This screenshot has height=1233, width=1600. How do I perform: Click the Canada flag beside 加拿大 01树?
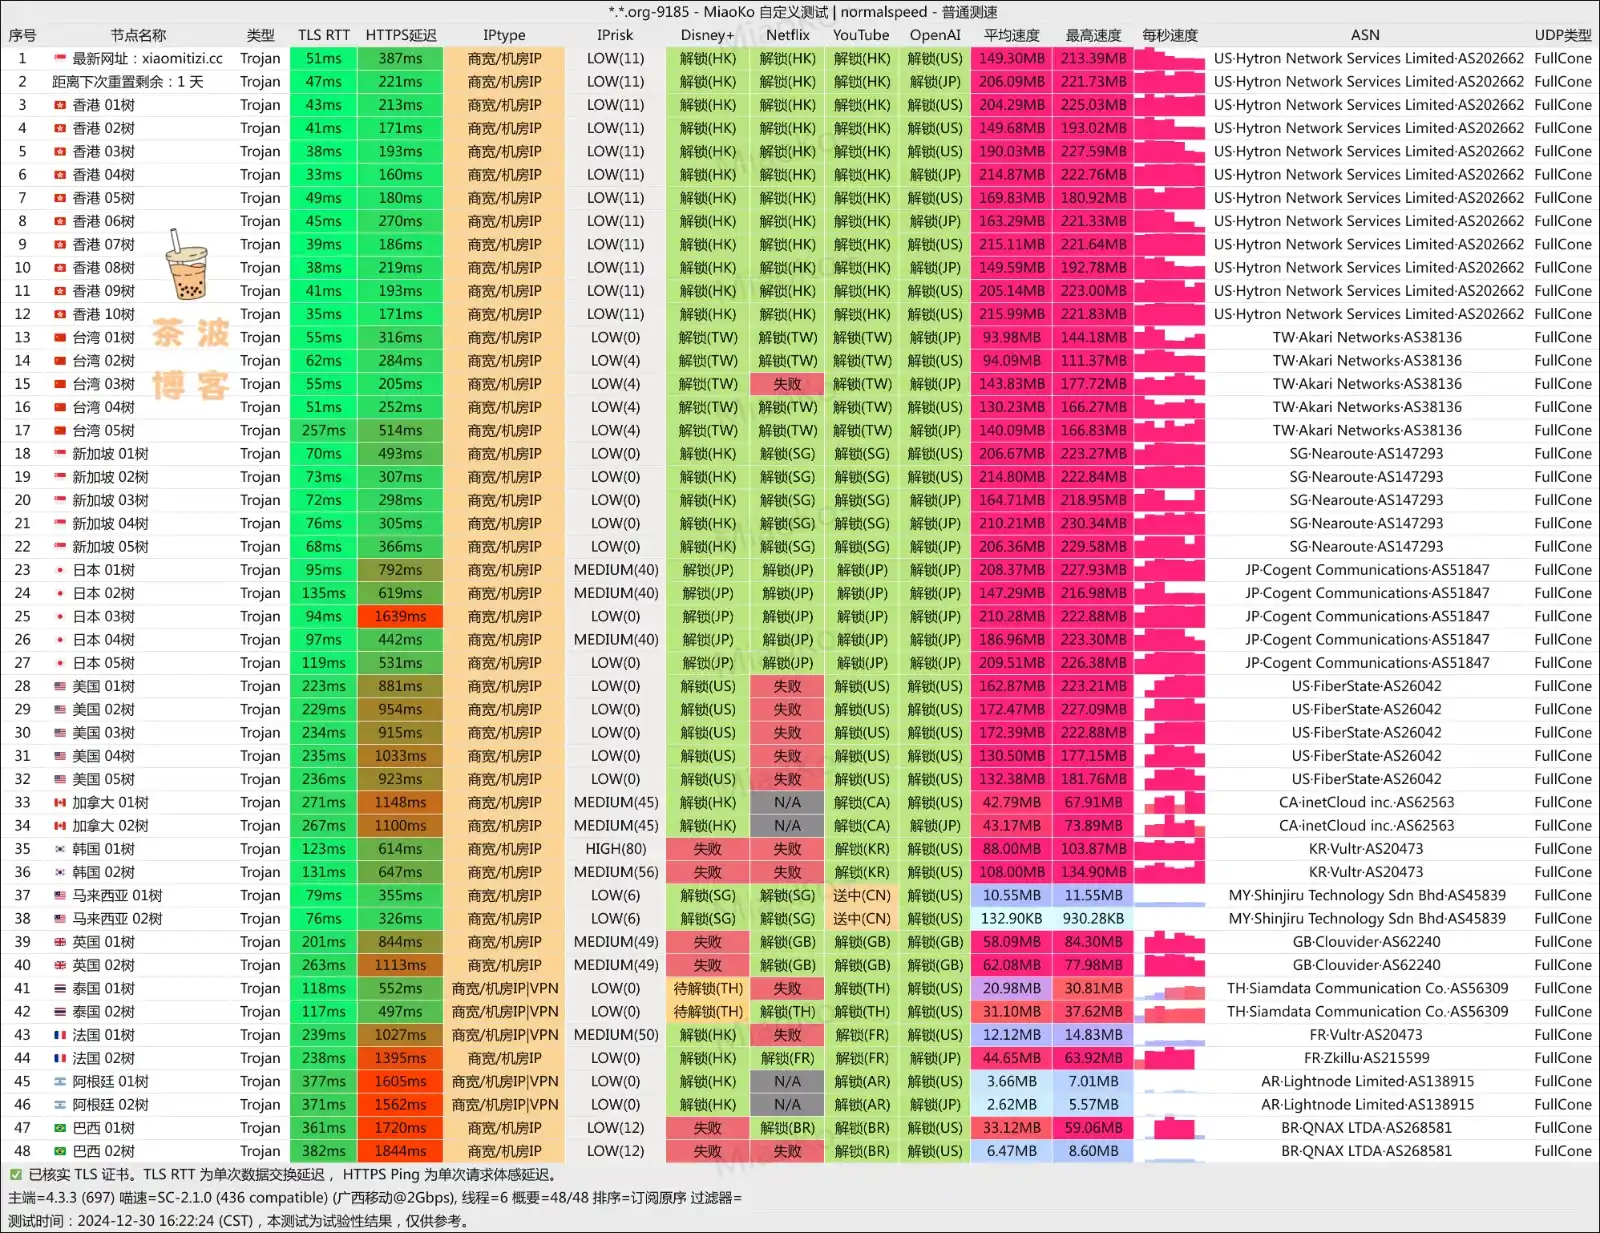(60, 802)
